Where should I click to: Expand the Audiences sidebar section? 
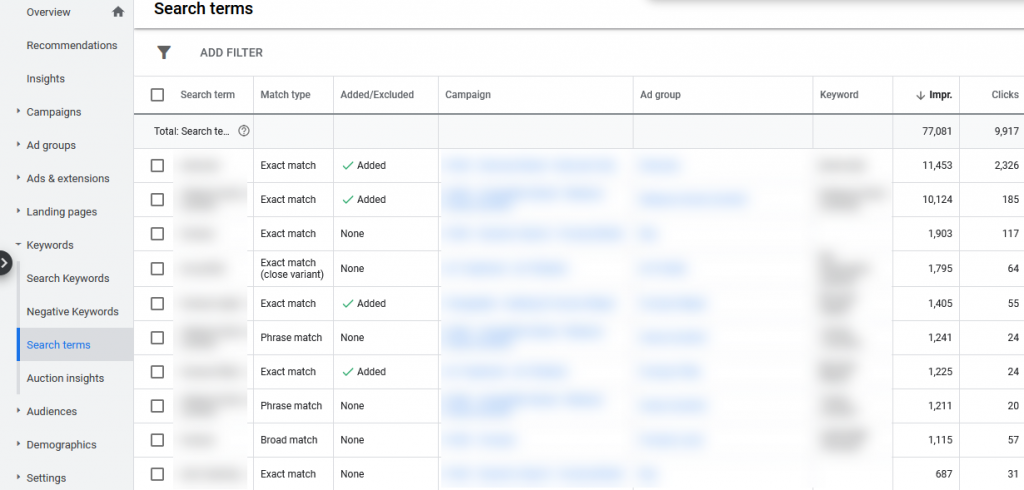pos(18,411)
